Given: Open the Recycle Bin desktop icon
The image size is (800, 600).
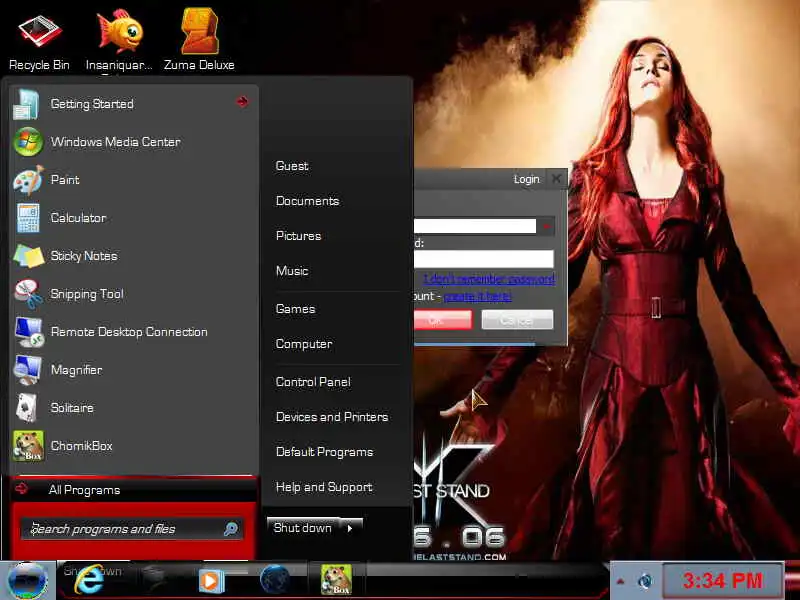Looking at the screenshot, I should (x=39, y=42).
